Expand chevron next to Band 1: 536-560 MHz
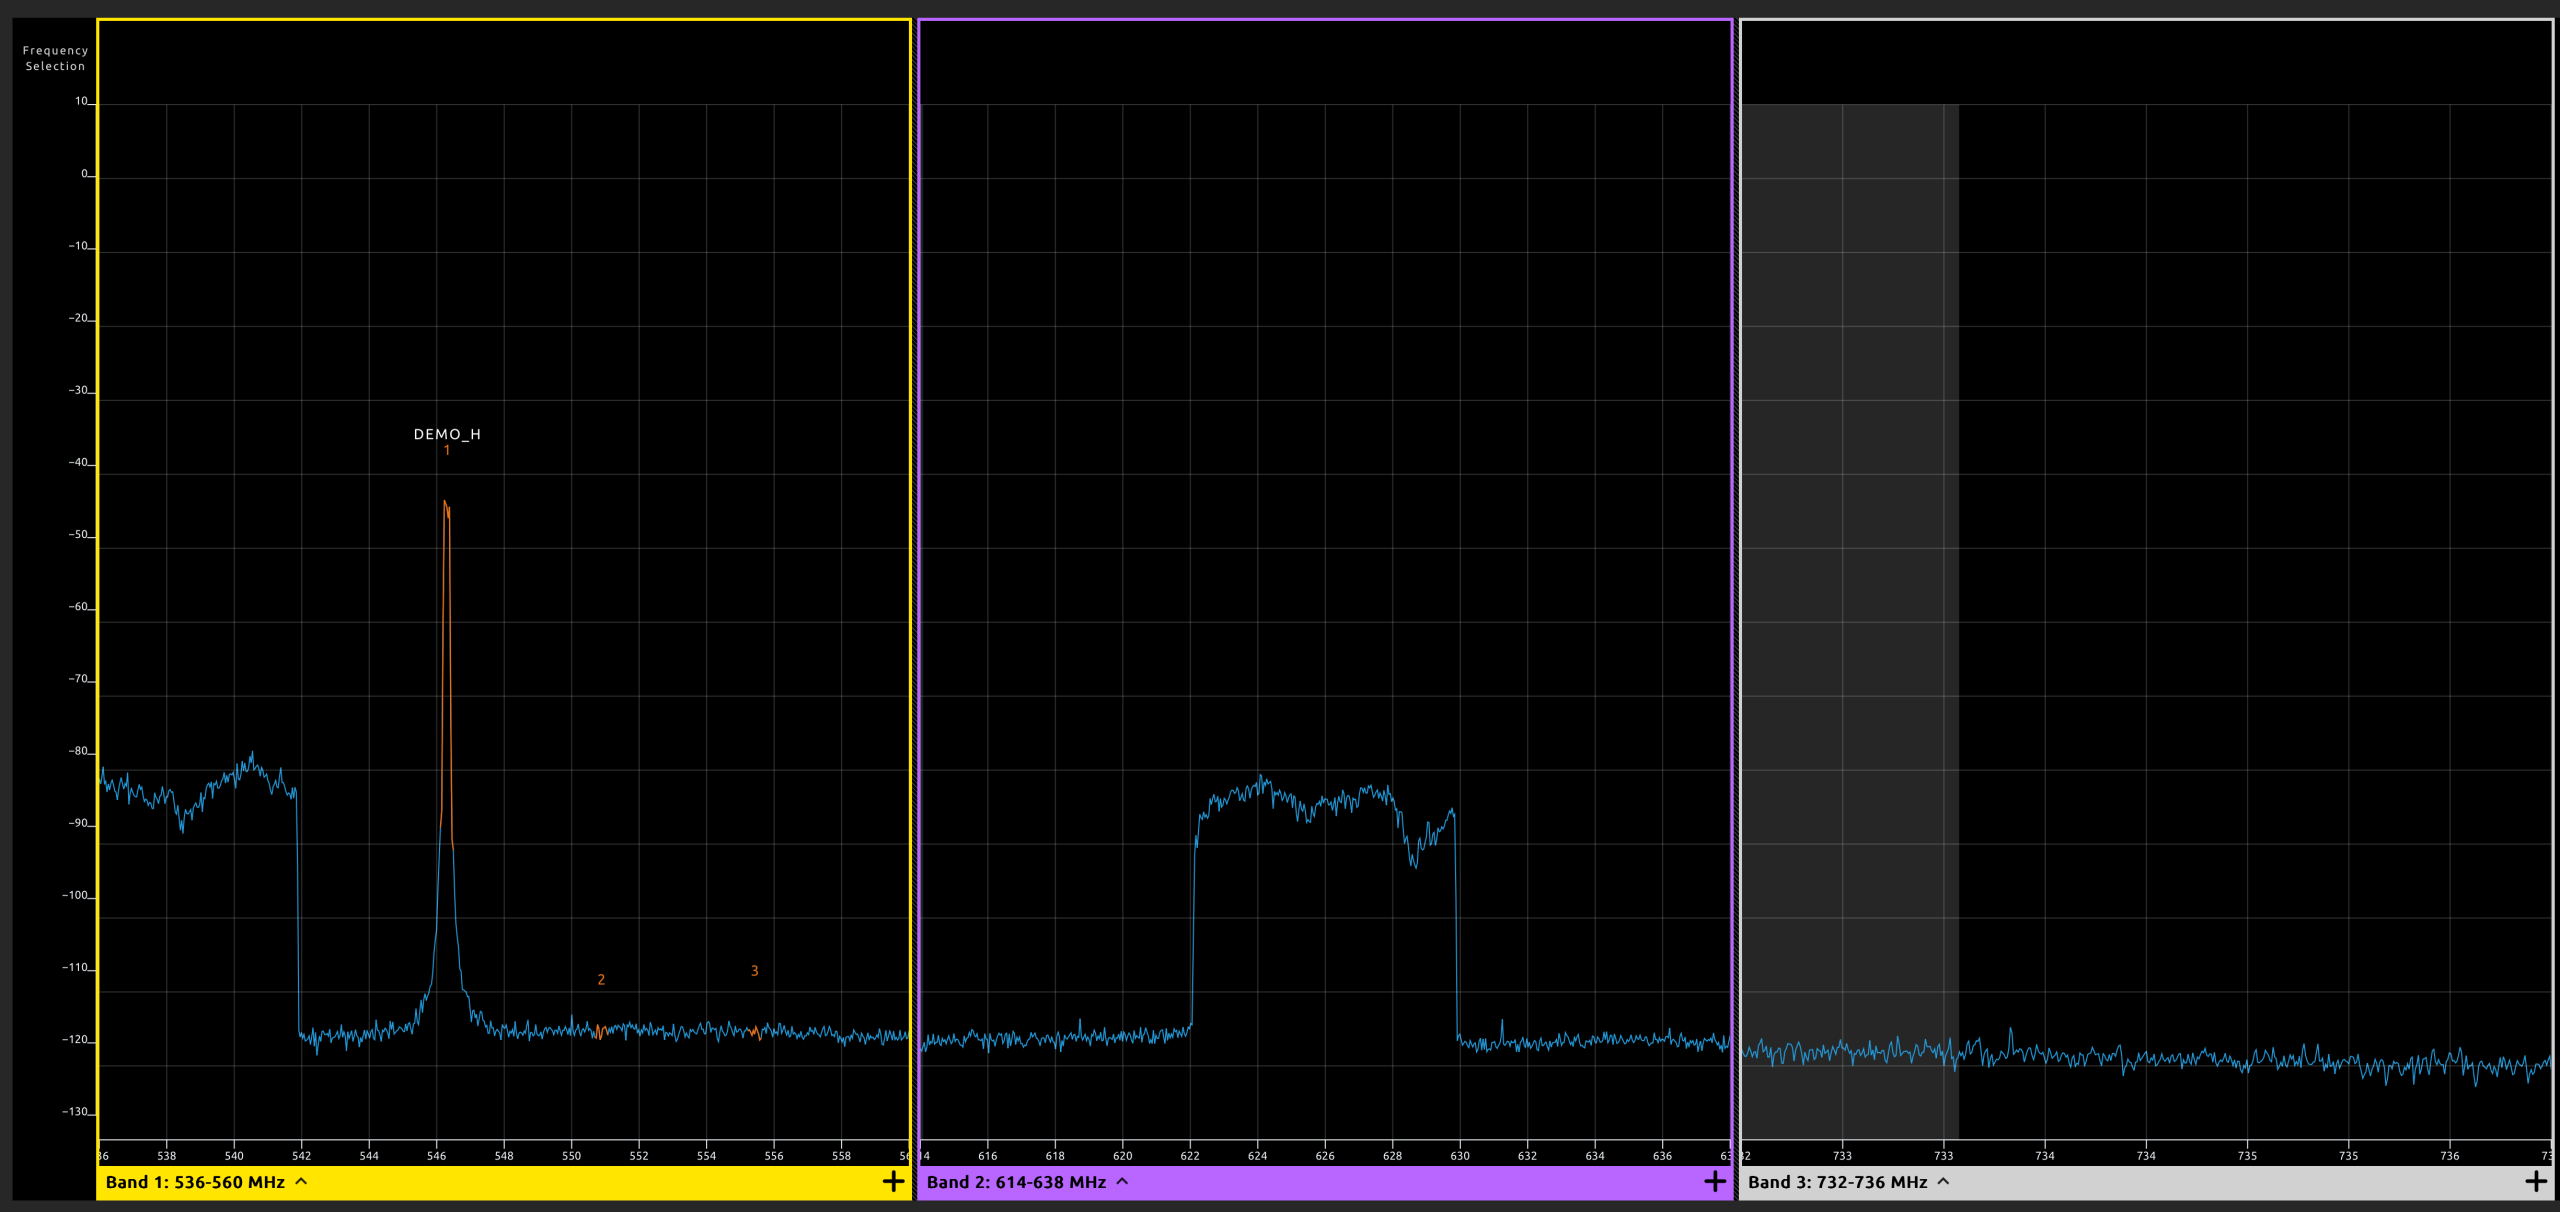 click(x=302, y=1181)
